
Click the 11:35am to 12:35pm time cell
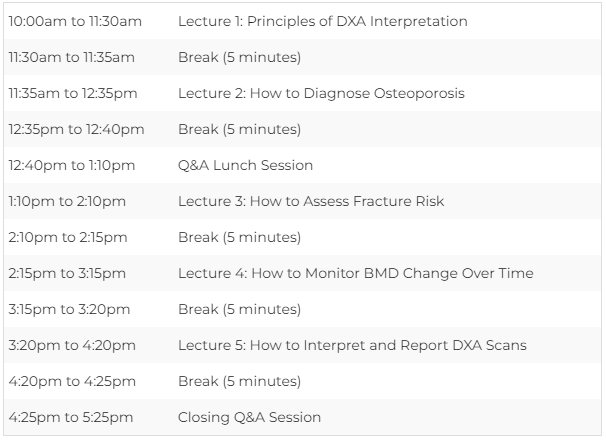pyautogui.click(x=73, y=93)
